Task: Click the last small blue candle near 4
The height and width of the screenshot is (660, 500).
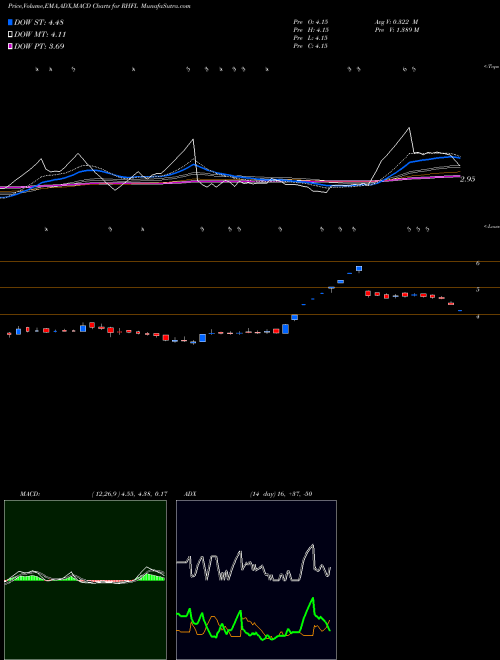Action: pos(460,311)
